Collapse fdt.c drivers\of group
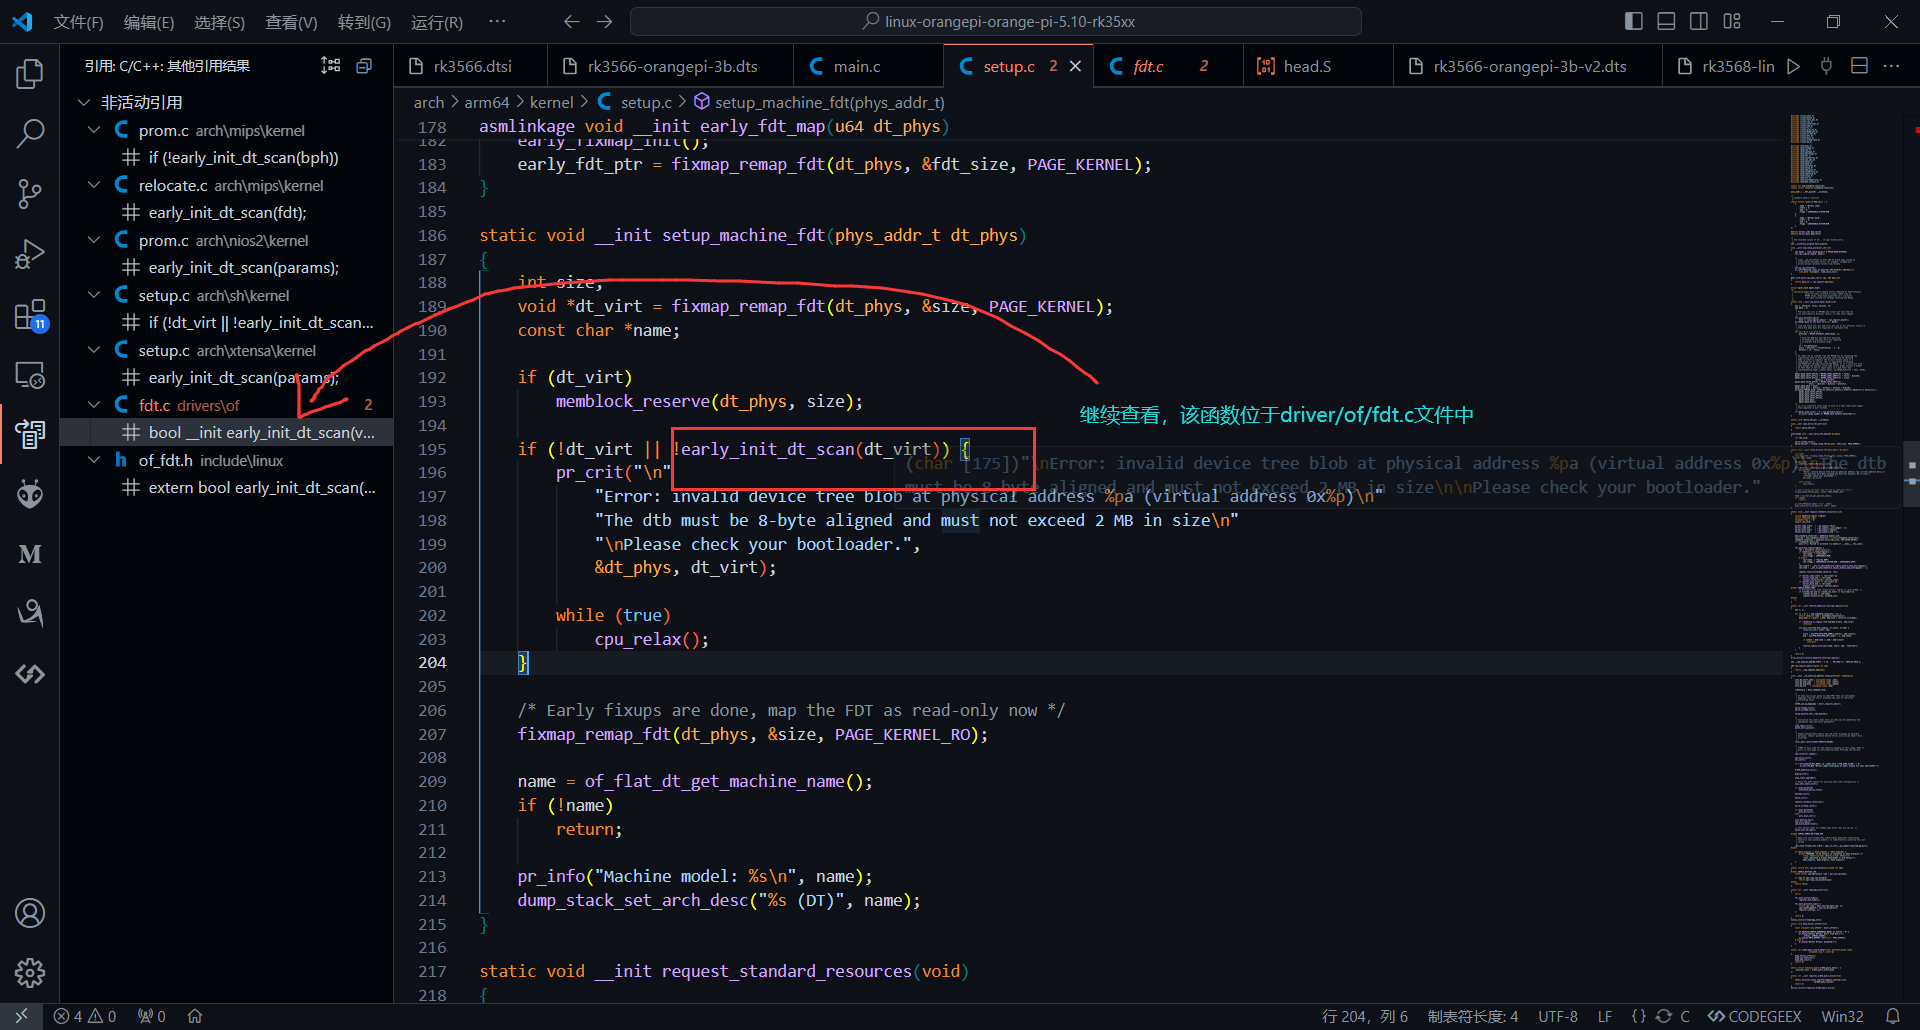1920x1030 pixels. click(x=94, y=405)
